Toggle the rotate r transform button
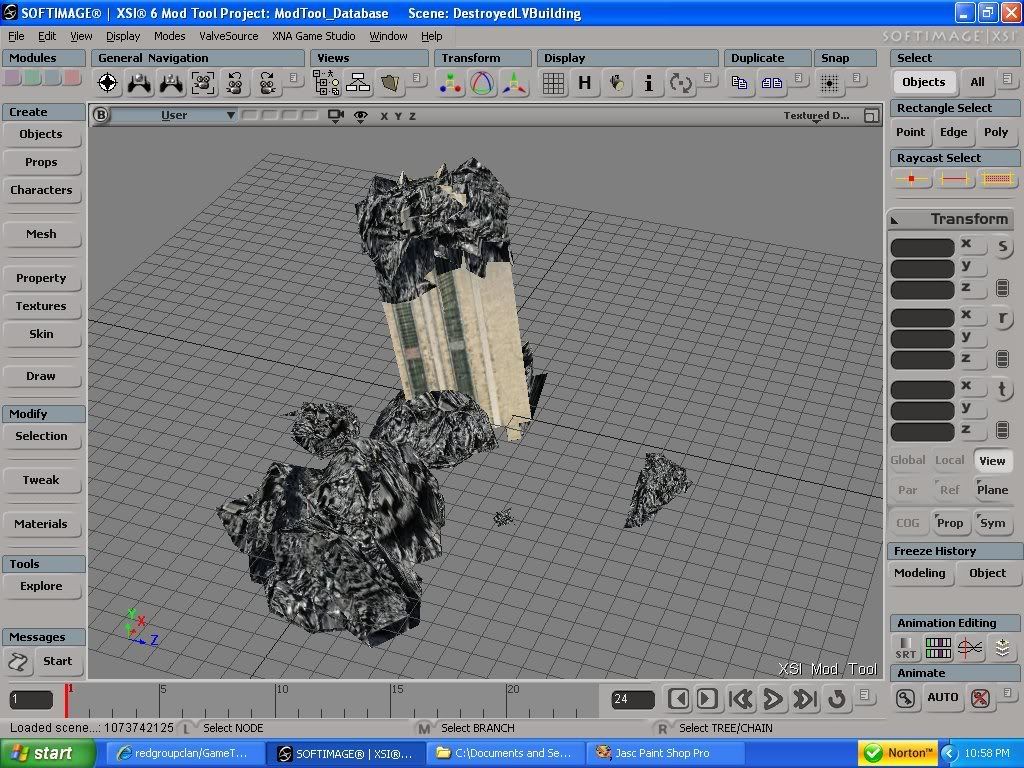 point(1002,318)
